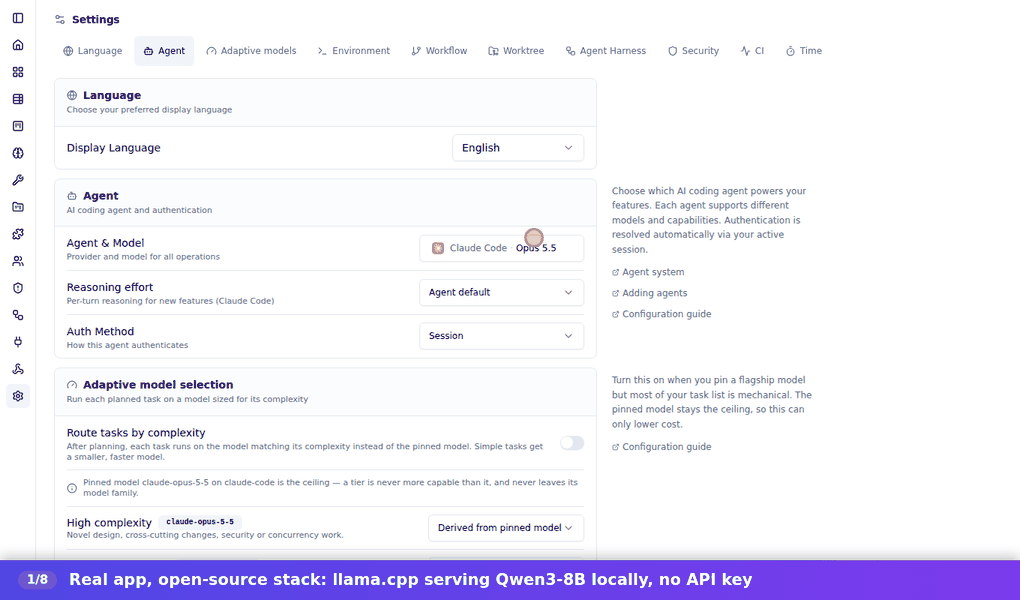Open the kanban board sidebar icon

(18, 126)
